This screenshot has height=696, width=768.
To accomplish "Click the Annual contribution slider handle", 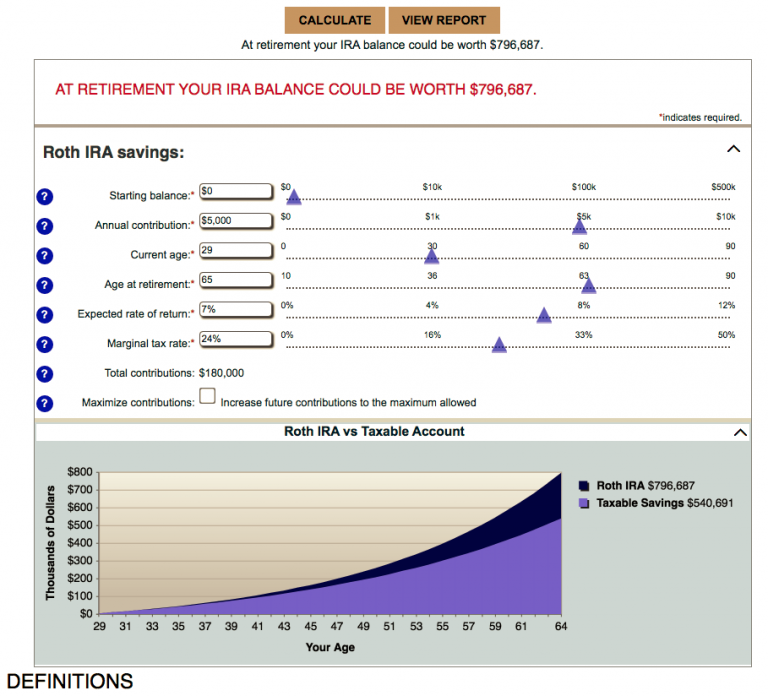I will 579,227.
